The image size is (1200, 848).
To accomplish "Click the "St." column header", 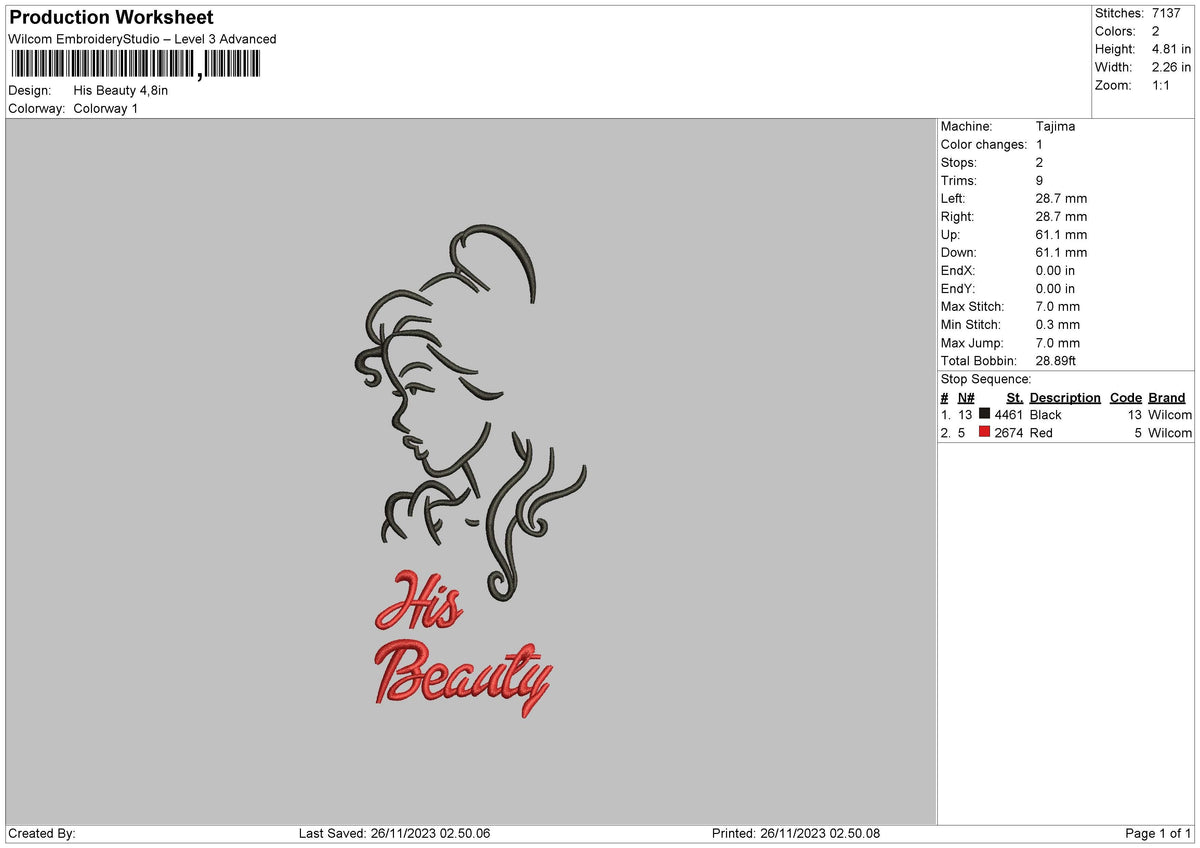I will 1015,397.
